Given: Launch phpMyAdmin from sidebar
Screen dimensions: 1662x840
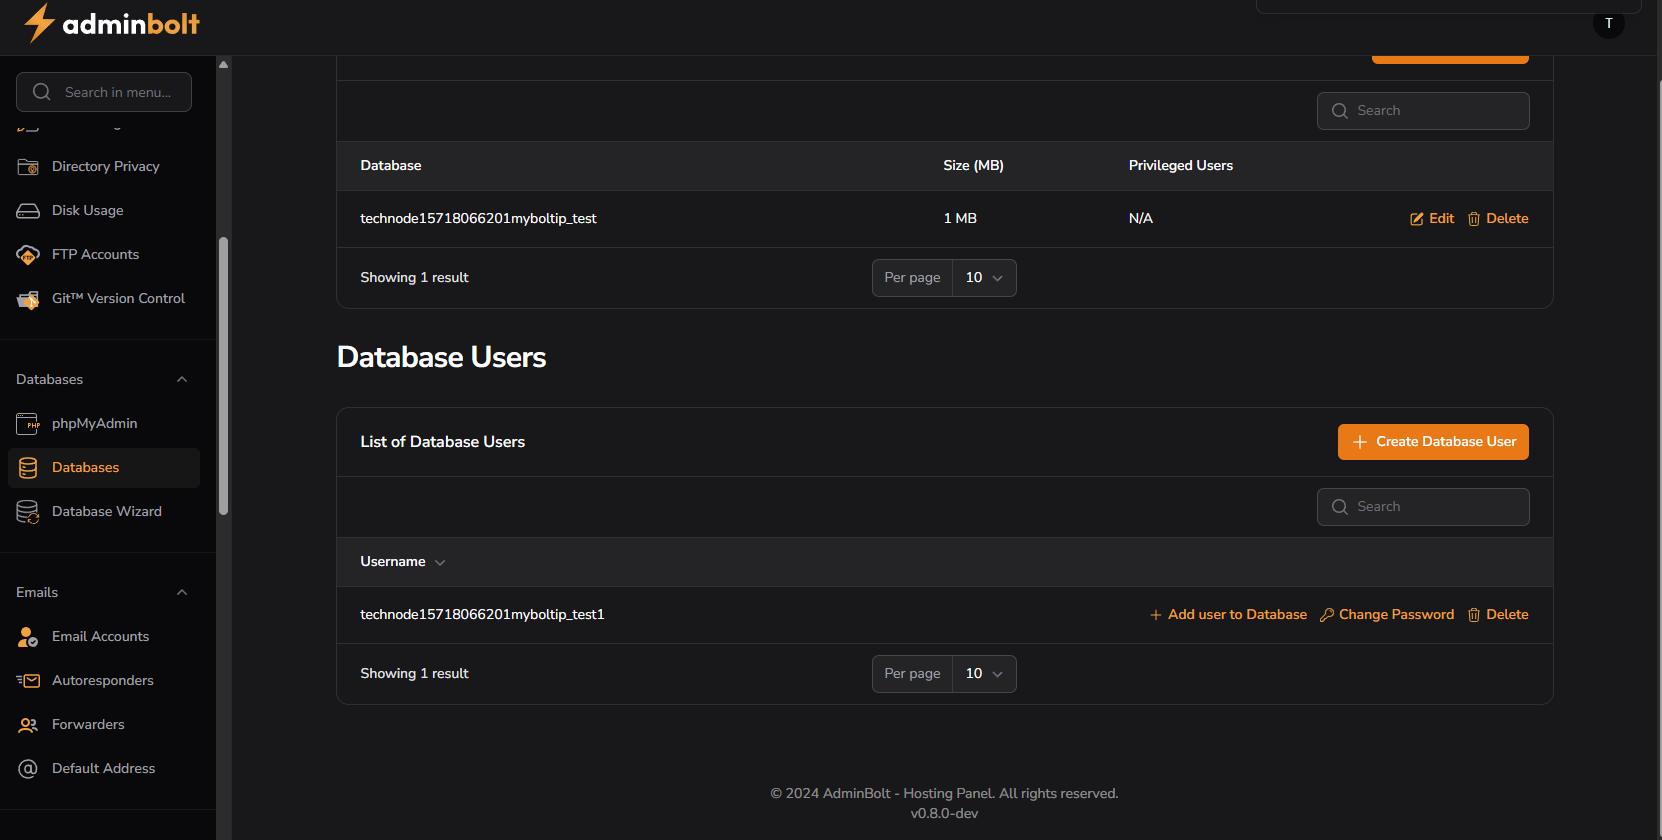Looking at the screenshot, I should [x=94, y=424].
